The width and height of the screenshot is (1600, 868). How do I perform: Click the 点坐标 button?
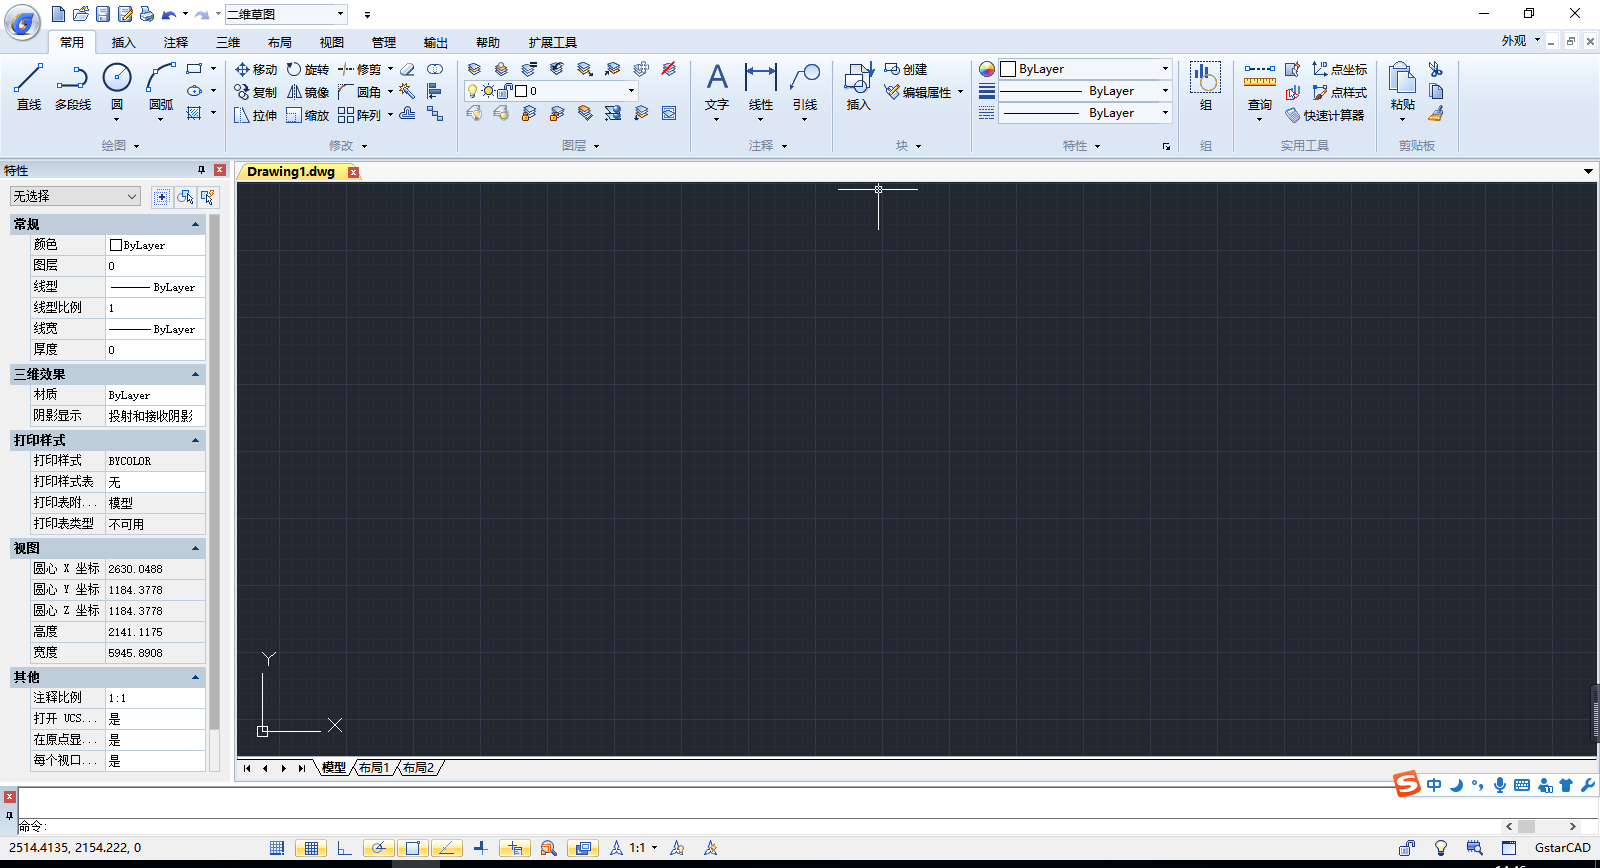(x=1340, y=69)
